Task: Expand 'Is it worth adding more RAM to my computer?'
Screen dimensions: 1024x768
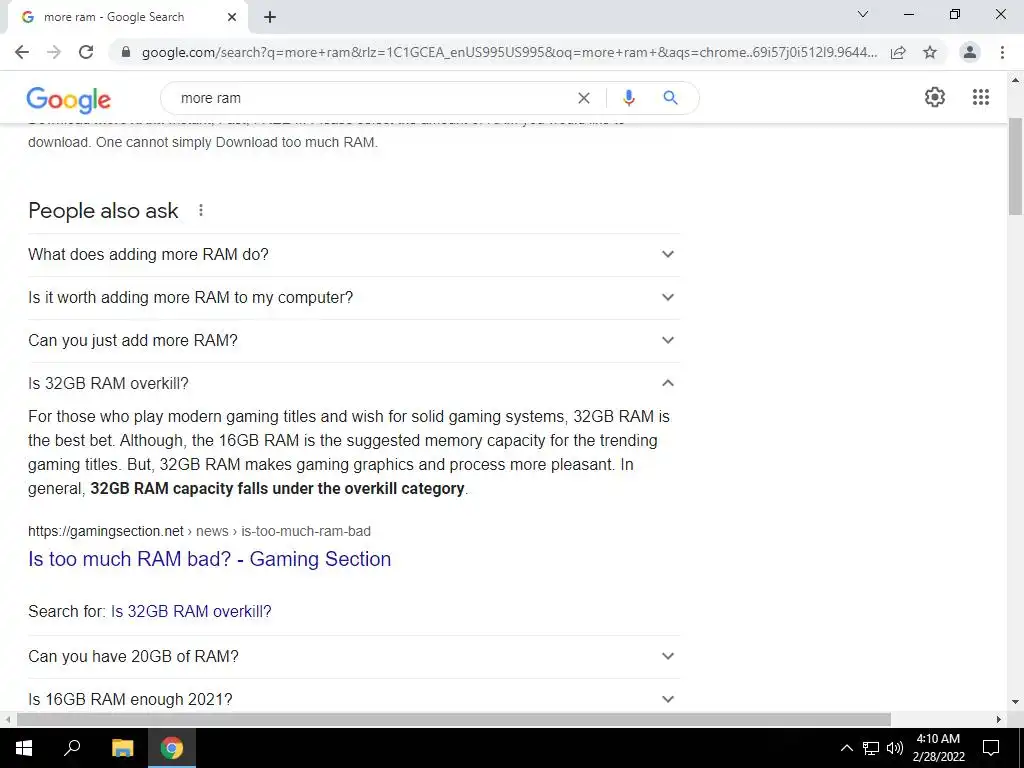Action: 353,297
